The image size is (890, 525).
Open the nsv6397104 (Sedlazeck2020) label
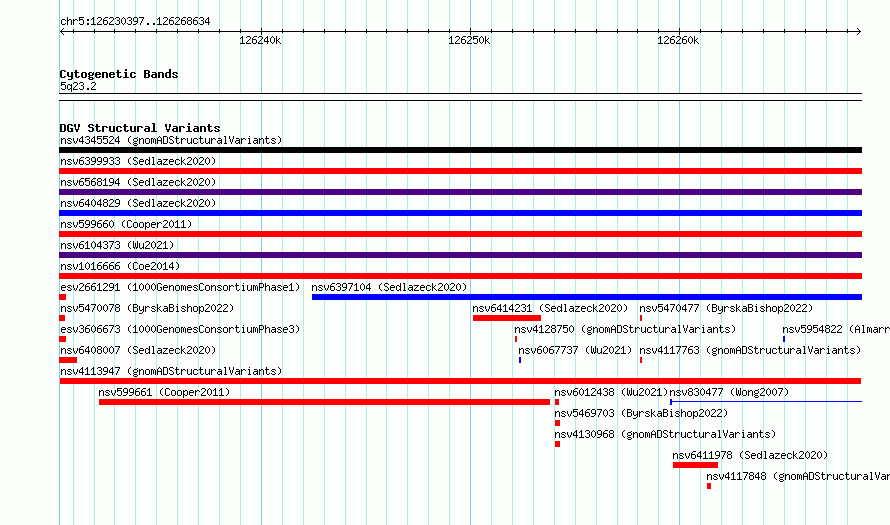pyautogui.click(x=389, y=287)
